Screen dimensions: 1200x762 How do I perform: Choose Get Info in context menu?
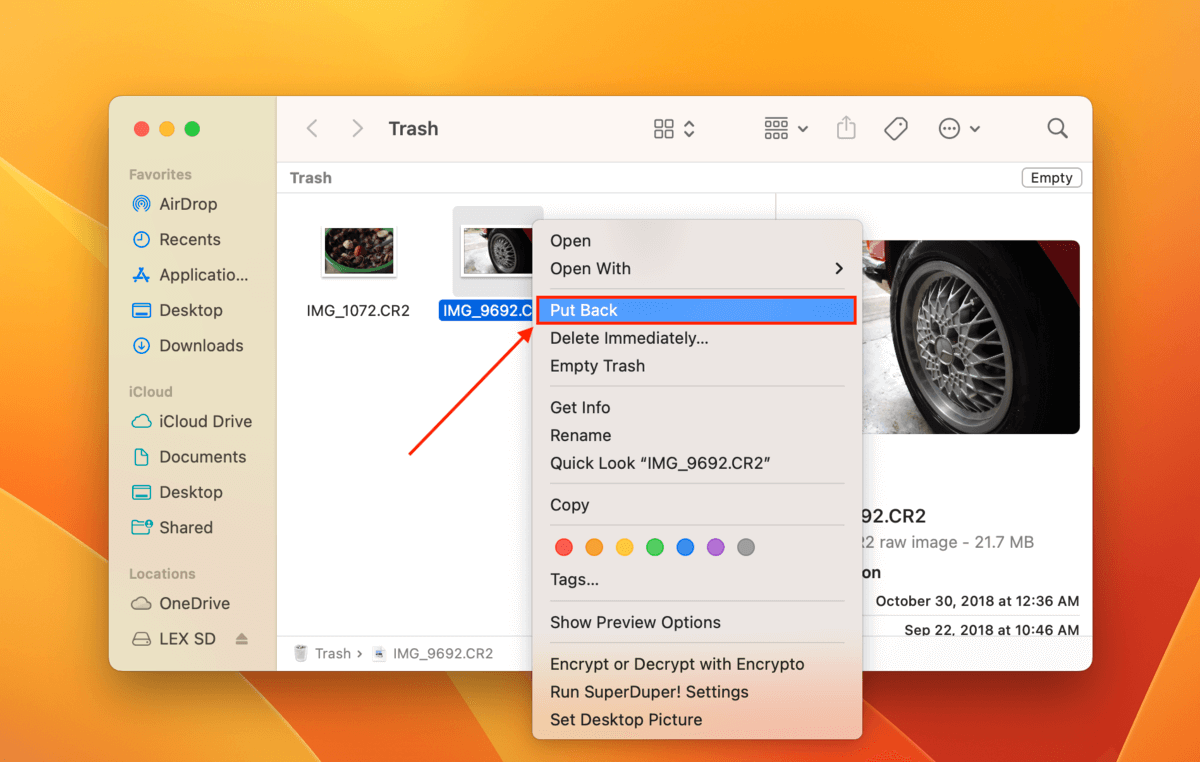coord(580,407)
